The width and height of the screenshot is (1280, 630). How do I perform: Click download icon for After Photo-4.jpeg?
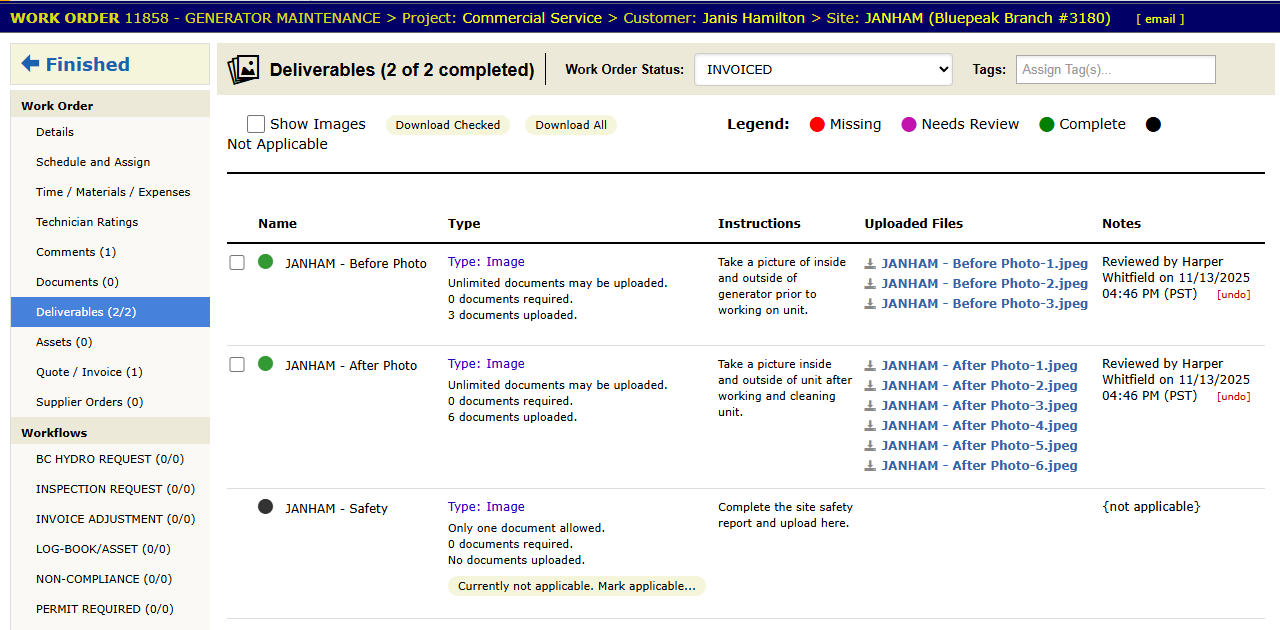coord(870,426)
